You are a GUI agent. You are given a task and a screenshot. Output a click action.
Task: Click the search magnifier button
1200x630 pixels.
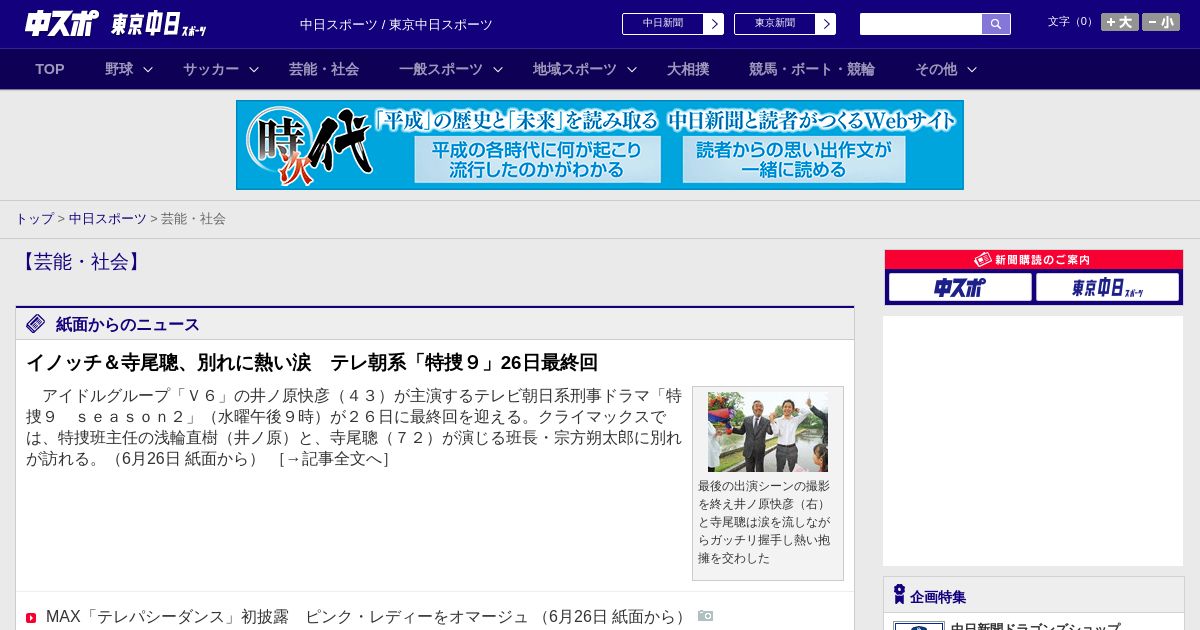[x=996, y=24]
